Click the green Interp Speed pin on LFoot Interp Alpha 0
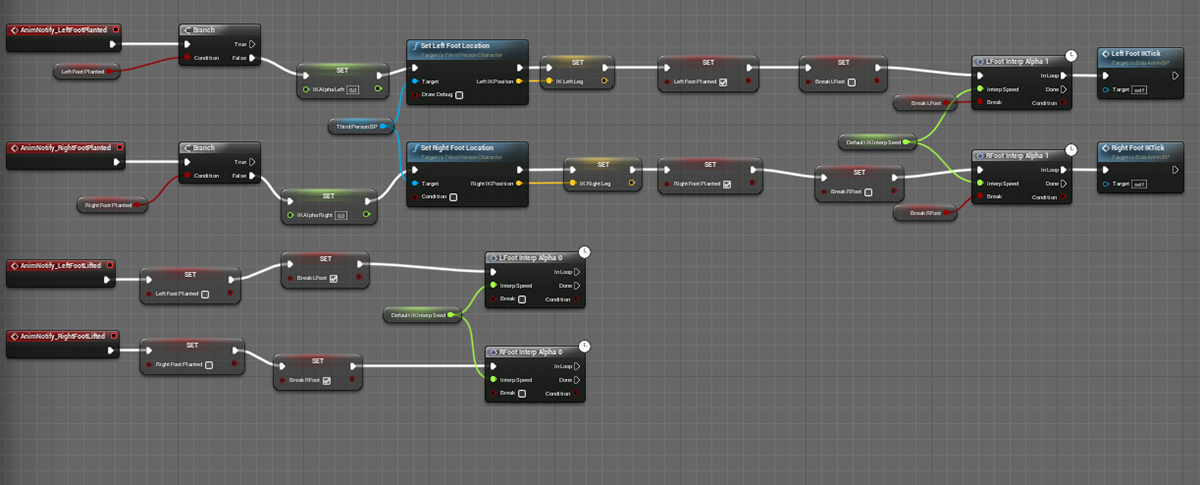This screenshot has height=485, width=1200. [493, 285]
